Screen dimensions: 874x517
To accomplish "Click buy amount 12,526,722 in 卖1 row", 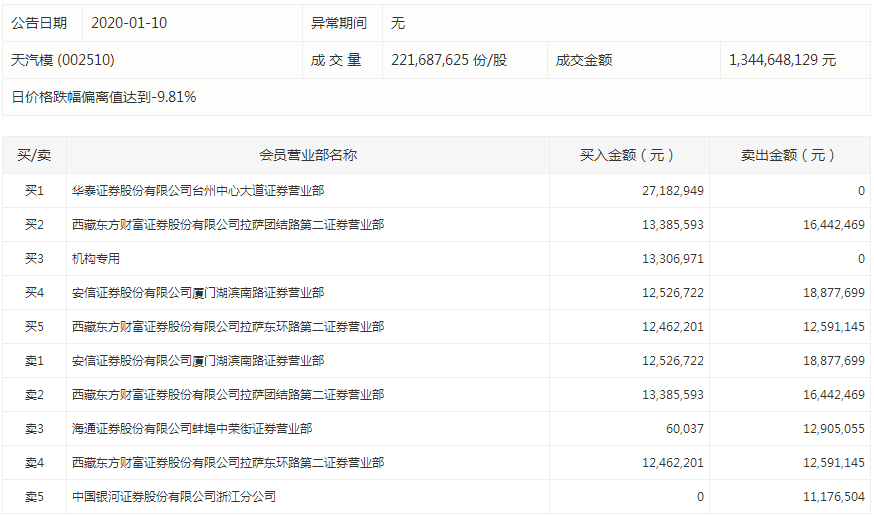I will click(x=673, y=360).
